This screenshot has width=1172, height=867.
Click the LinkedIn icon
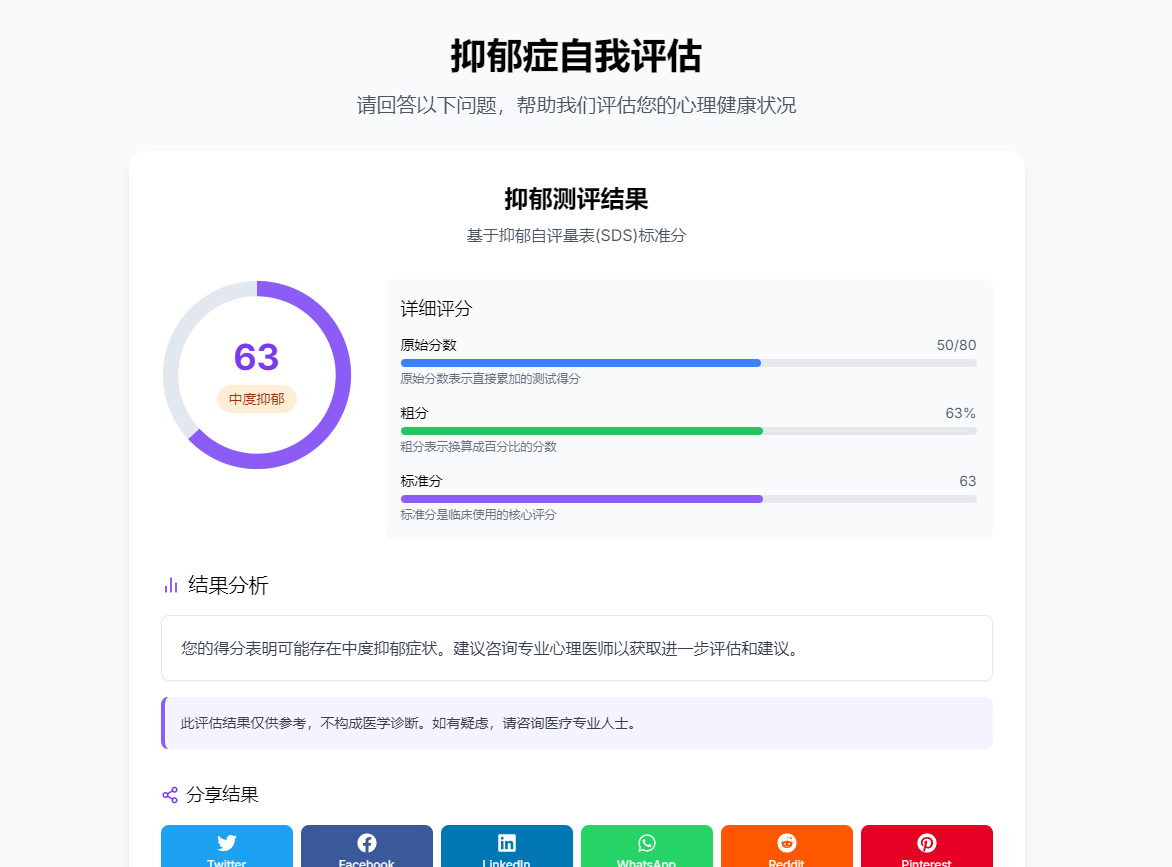coord(506,843)
